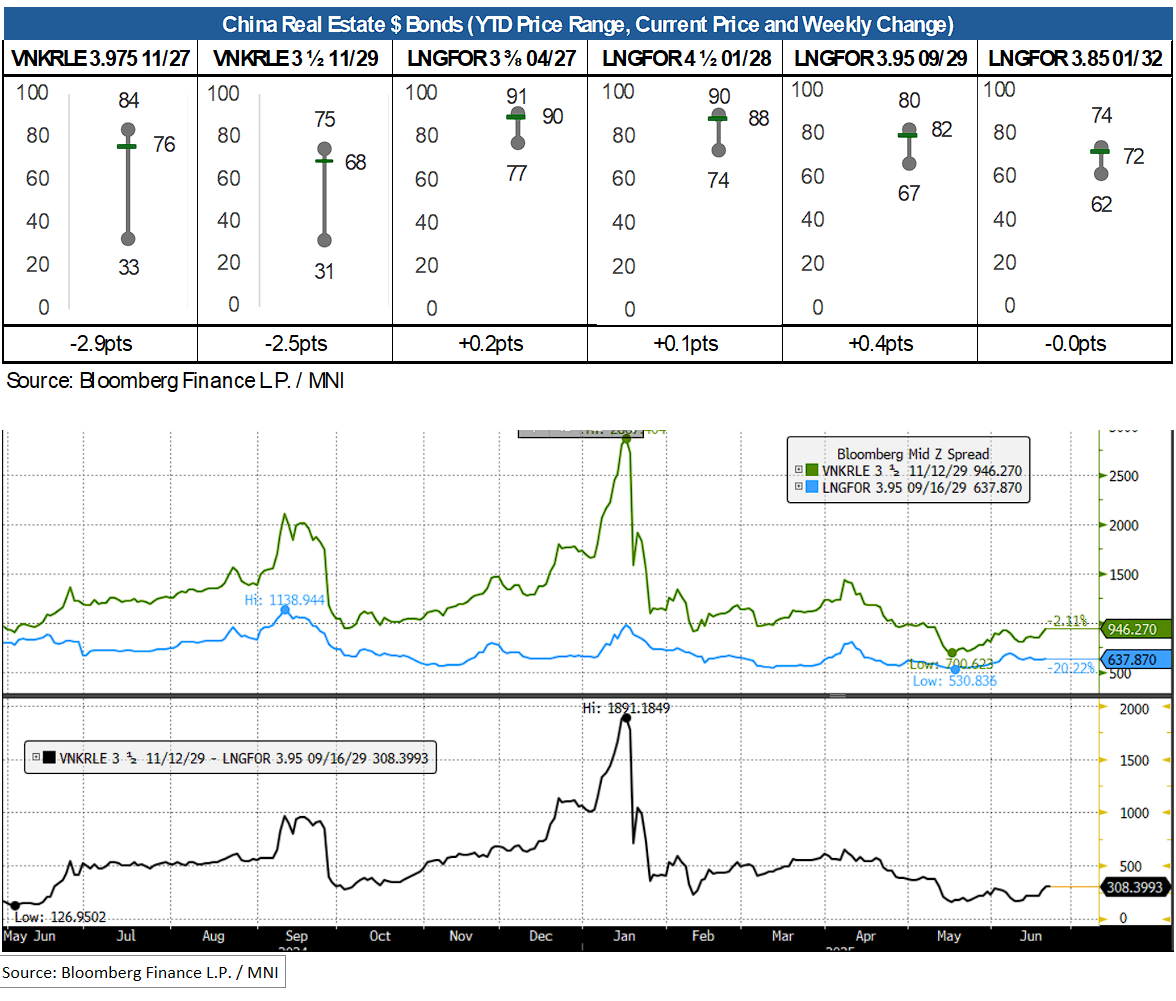Click the 'Apr' label on the time axis
The height and width of the screenshot is (1001, 1176).
pos(866,936)
